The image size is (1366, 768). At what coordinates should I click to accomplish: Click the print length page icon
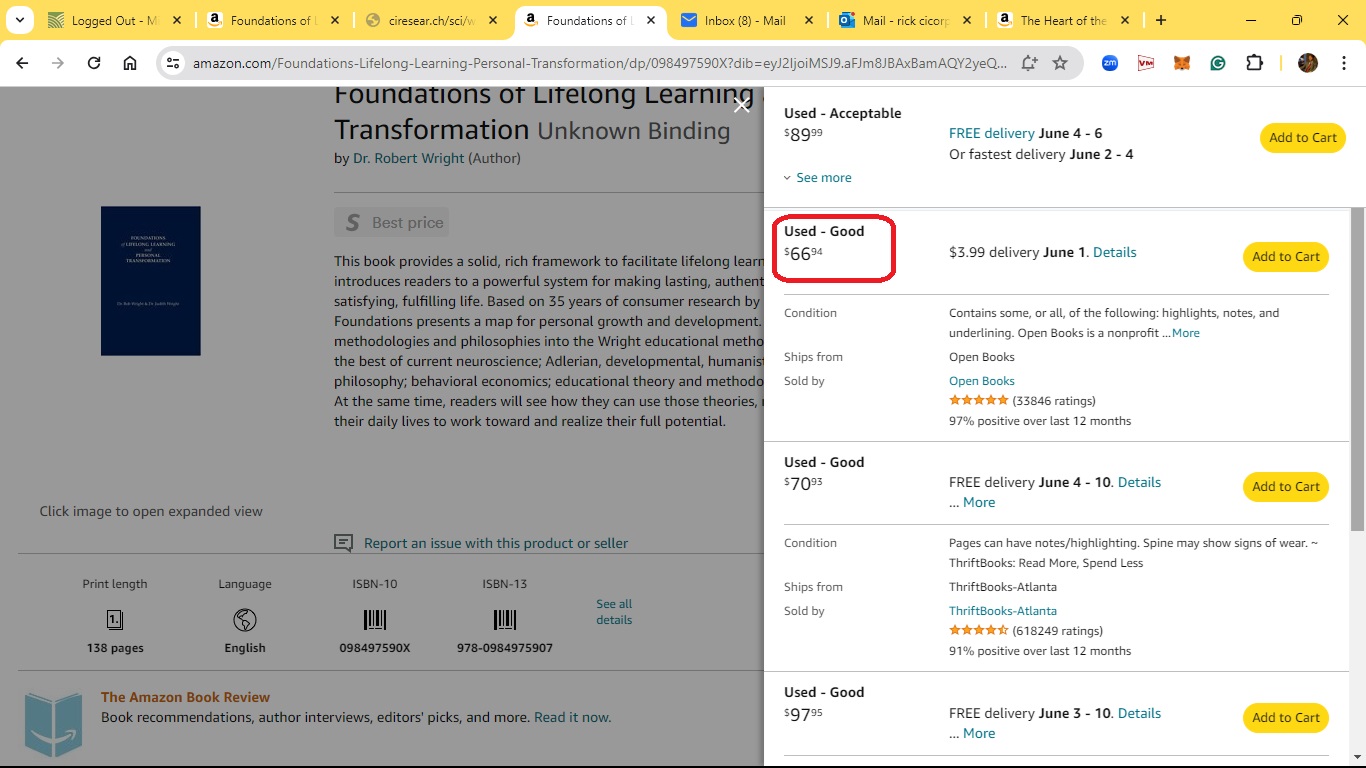point(115,620)
